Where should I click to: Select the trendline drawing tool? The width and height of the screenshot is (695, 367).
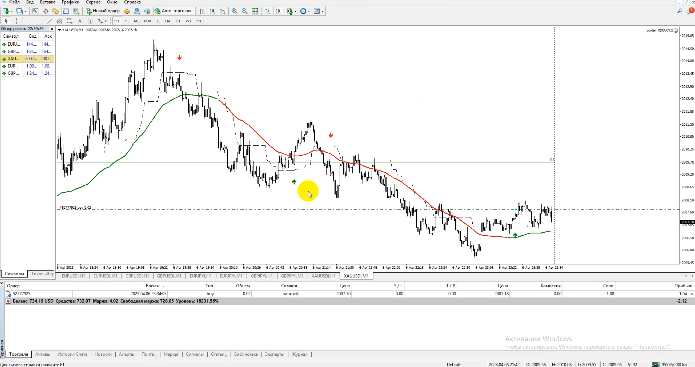point(49,21)
